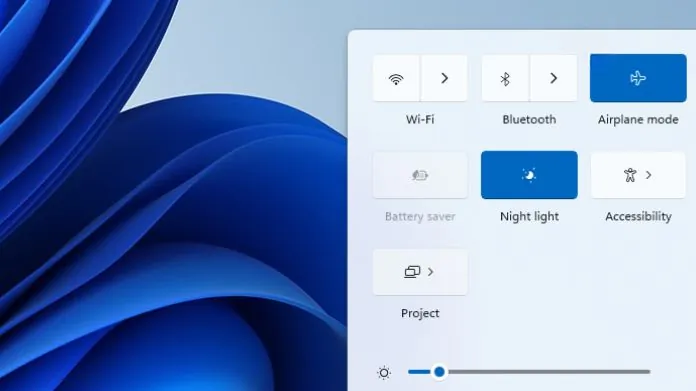Open the Accessibility options tile
The width and height of the screenshot is (696, 391).
point(638,175)
